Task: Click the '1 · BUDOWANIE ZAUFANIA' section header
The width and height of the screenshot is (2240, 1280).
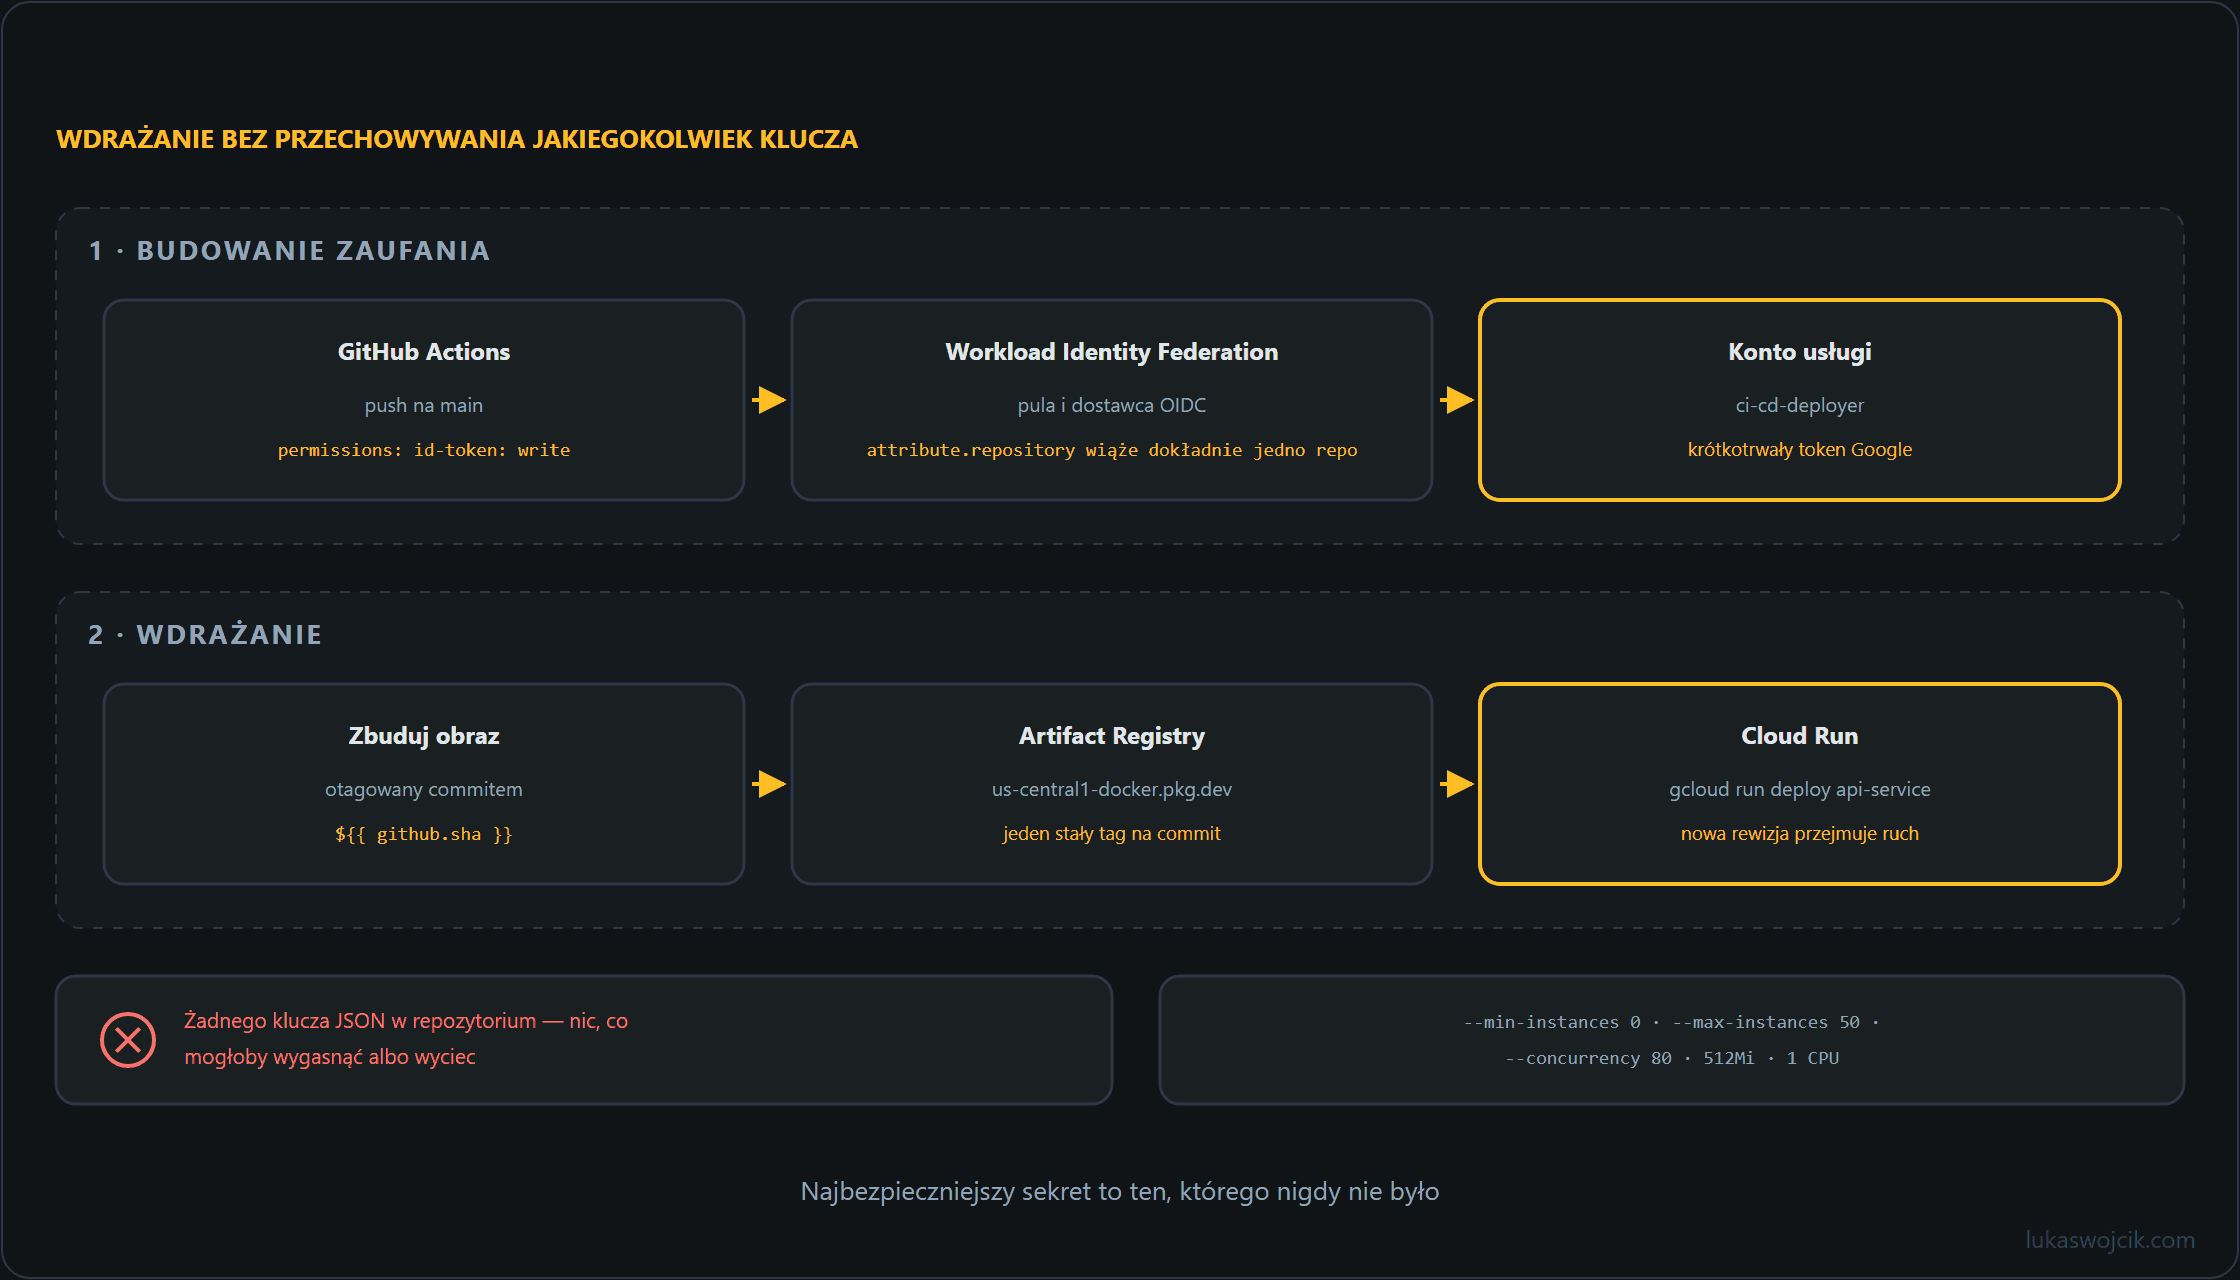Action: click(x=290, y=250)
